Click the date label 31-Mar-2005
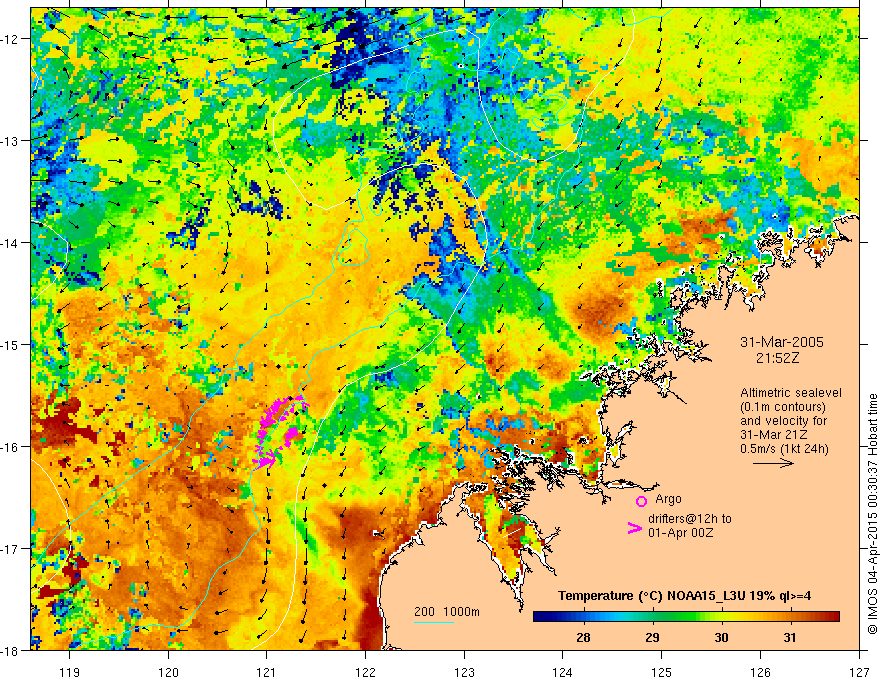This screenshot has width=880, height=680. [x=782, y=342]
